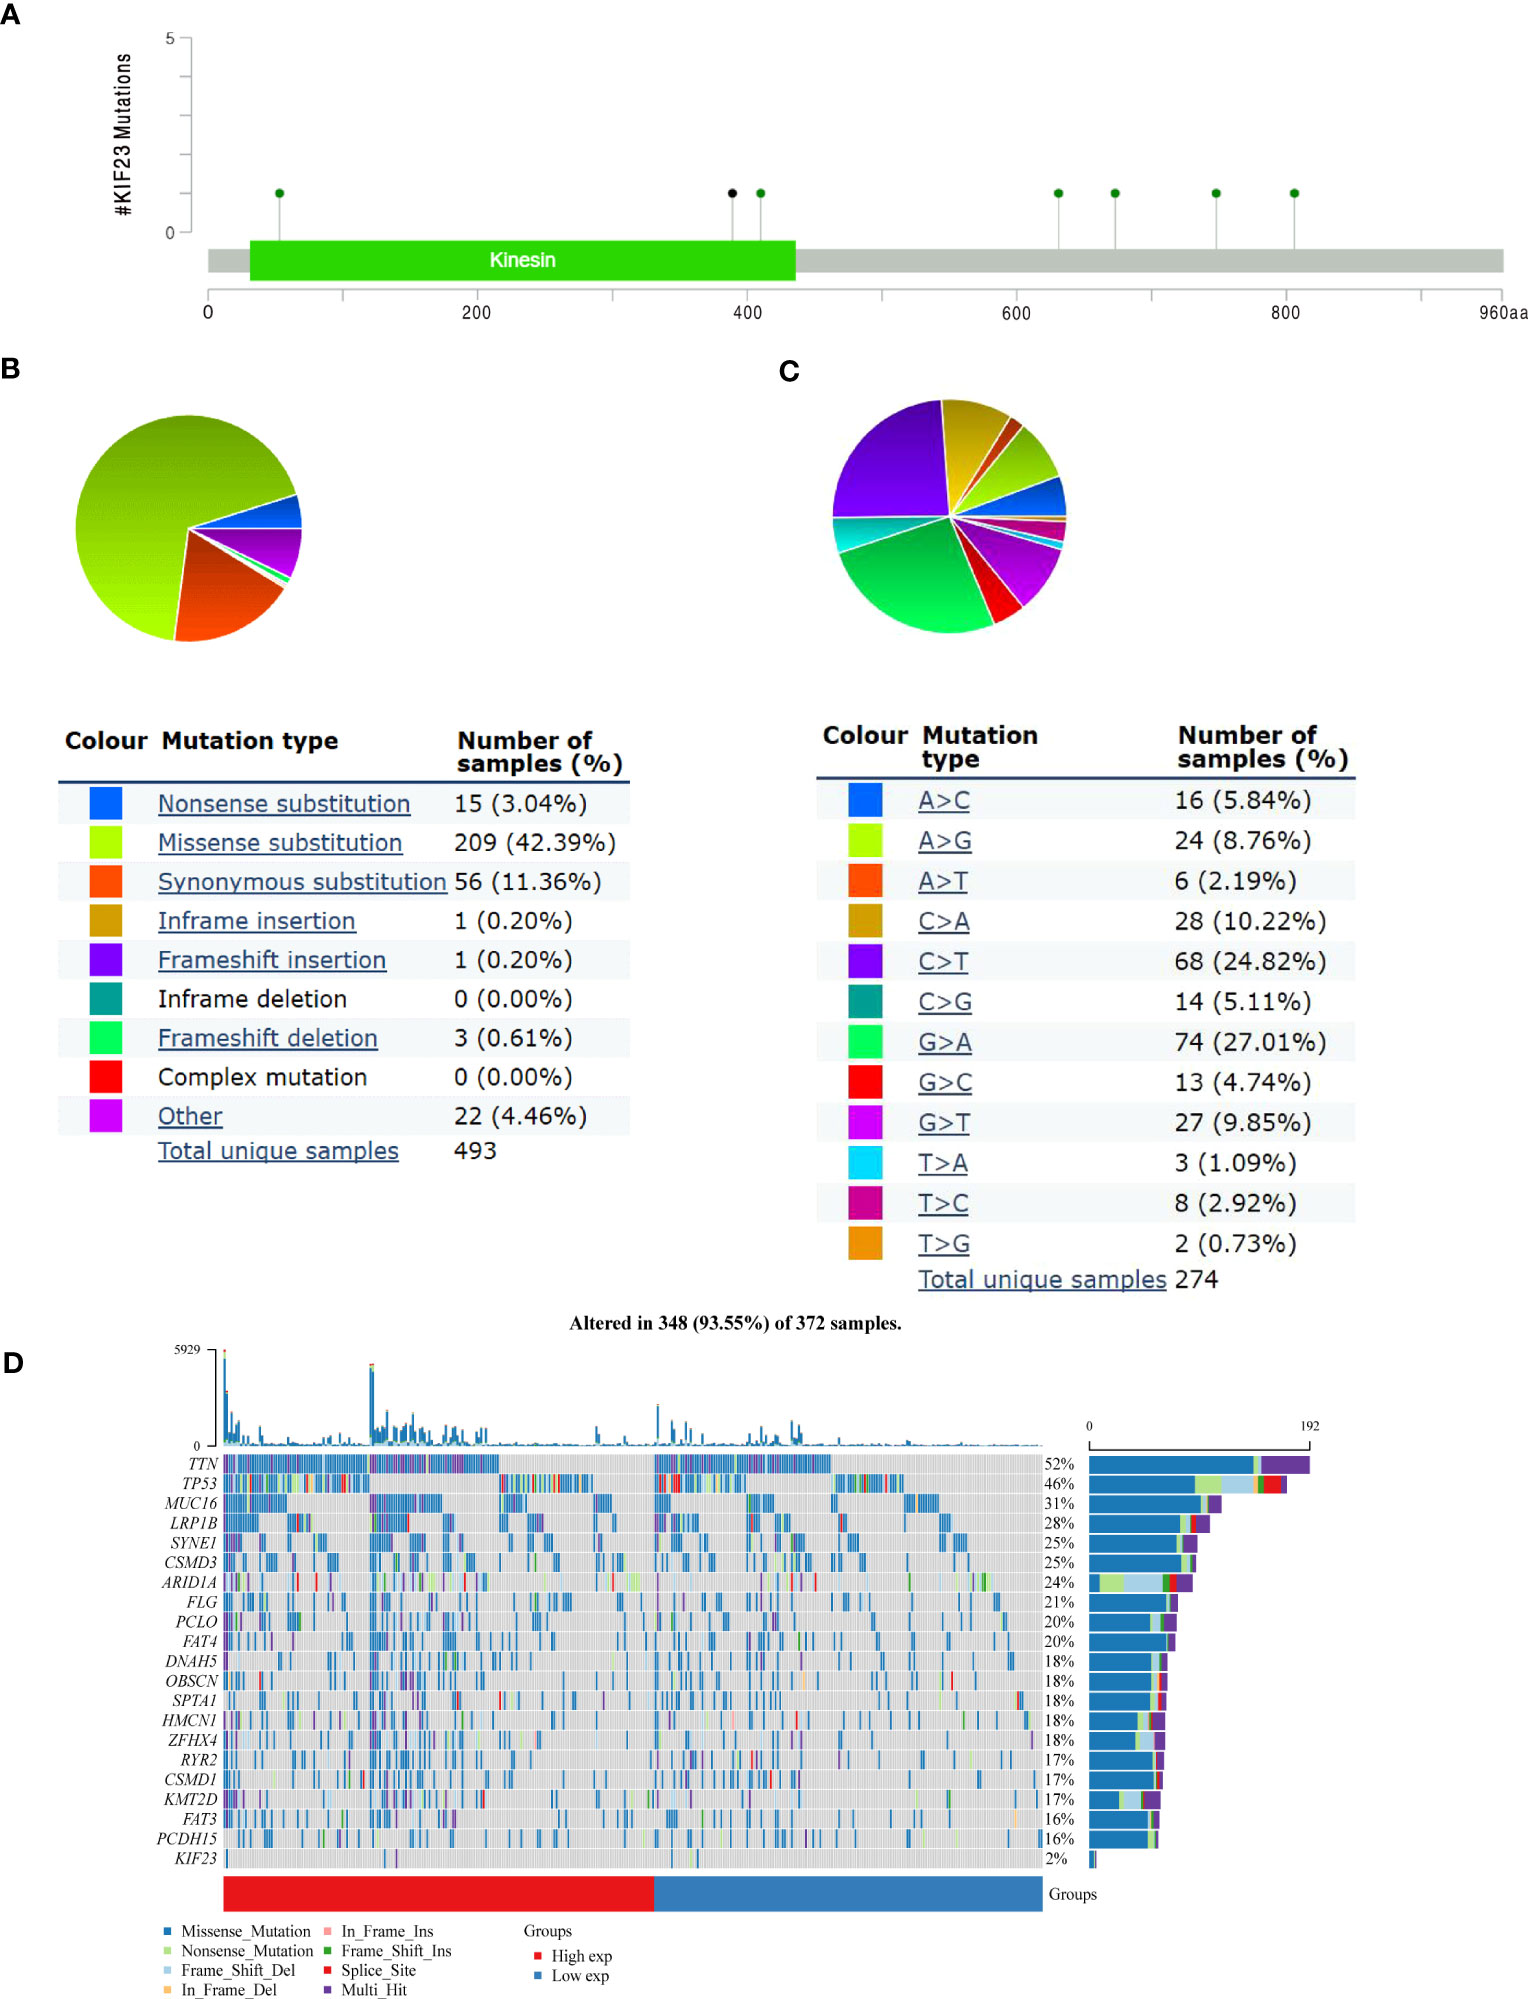This screenshot has width=1528, height=1999.
Task: Click the High exp legend marker
Action: tap(538, 1956)
